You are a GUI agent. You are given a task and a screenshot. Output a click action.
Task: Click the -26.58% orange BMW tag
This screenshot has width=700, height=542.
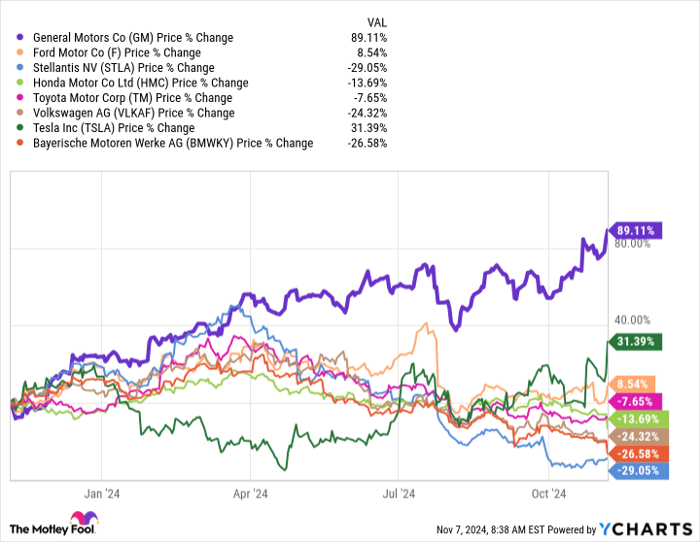point(640,453)
